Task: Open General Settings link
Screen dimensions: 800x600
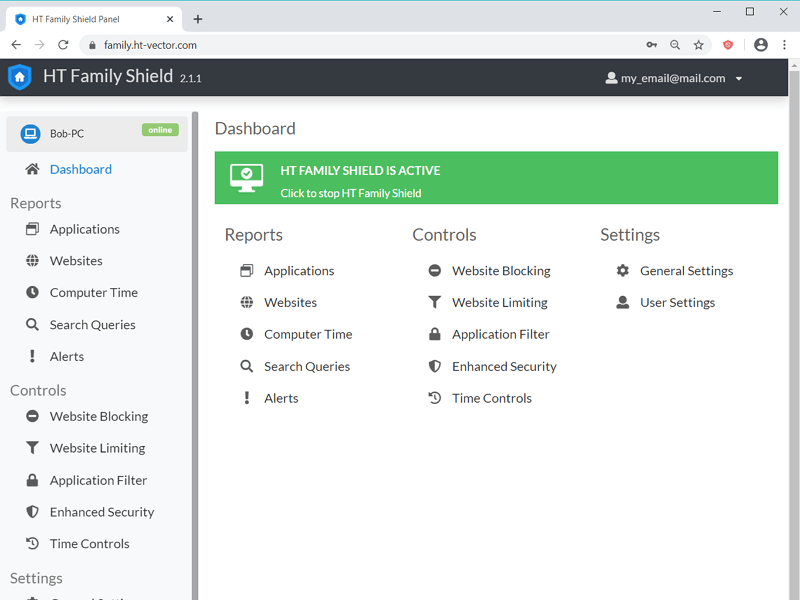Action: coord(687,271)
